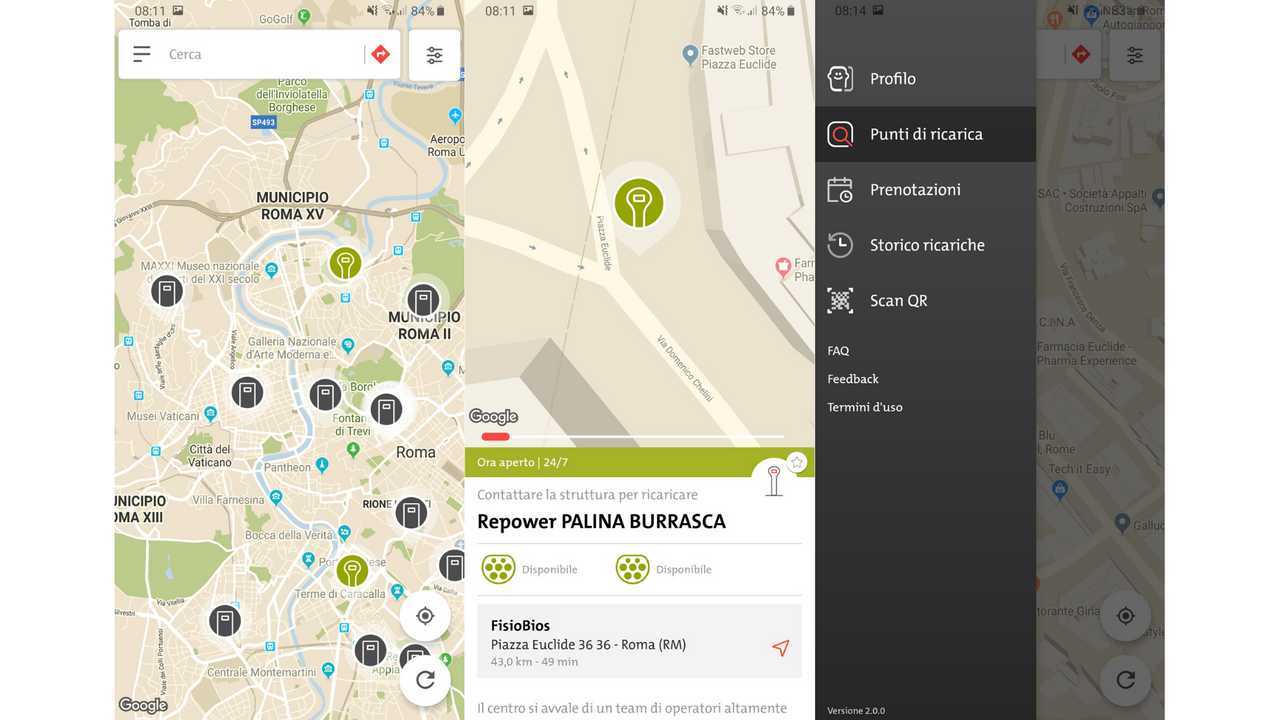Open the Feedback link
The image size is (1280, 720).
[853, 379]
